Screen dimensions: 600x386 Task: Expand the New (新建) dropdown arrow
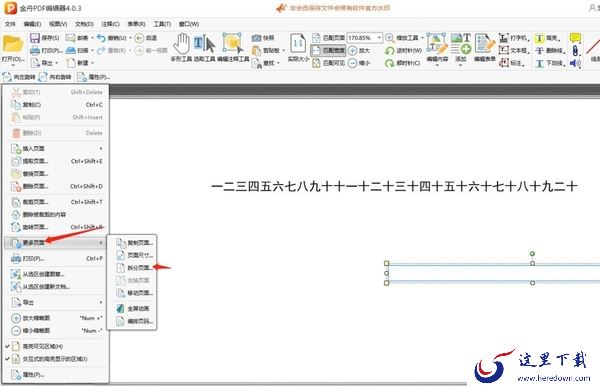click(x=93, y=63)
